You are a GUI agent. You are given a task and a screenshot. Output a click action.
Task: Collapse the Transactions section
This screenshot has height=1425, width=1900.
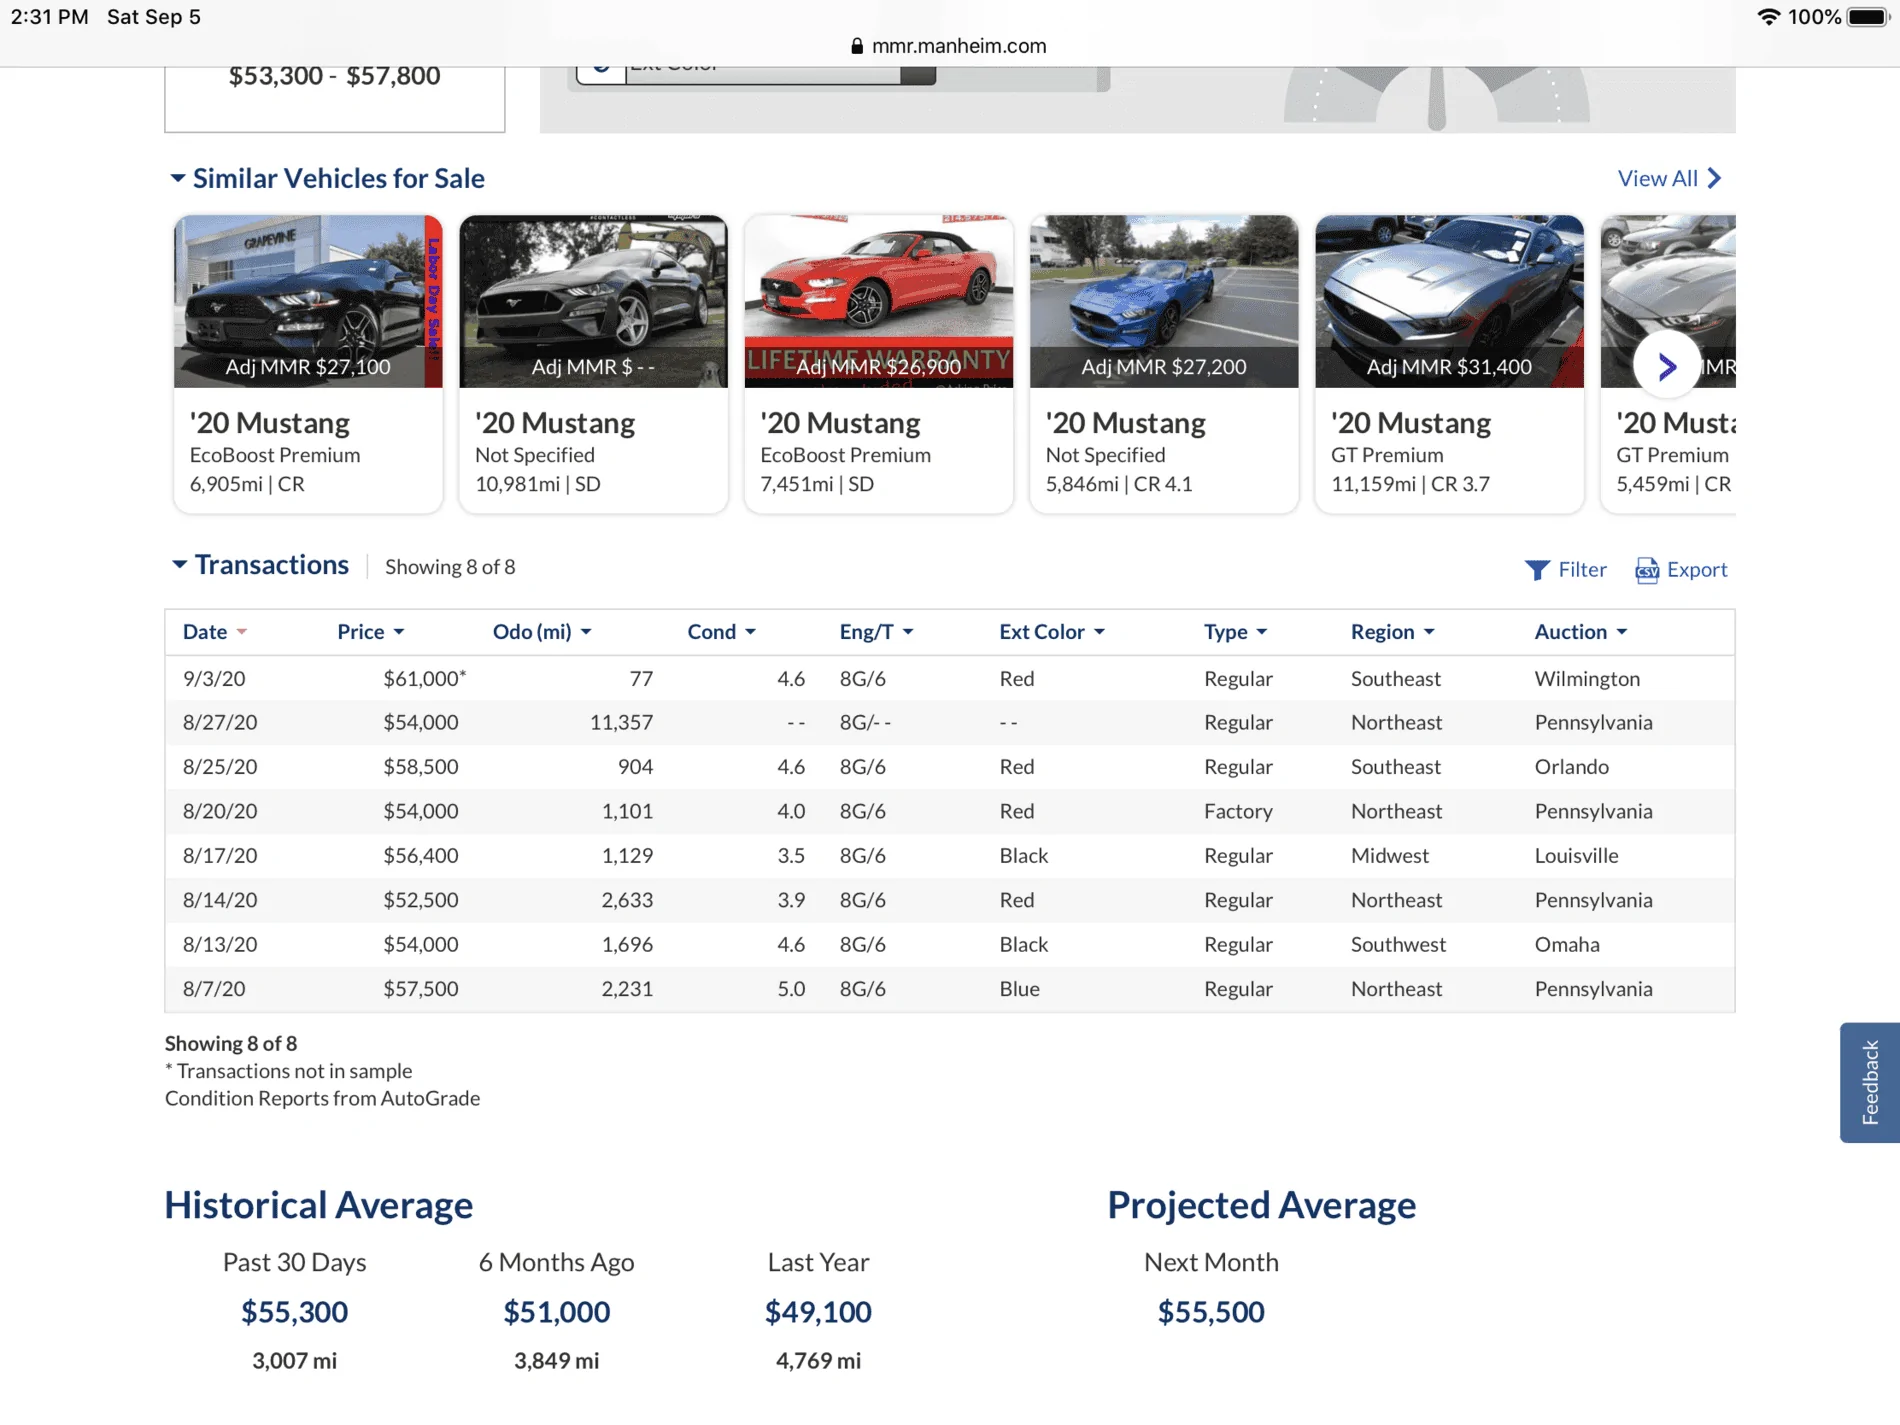[260, 565]
